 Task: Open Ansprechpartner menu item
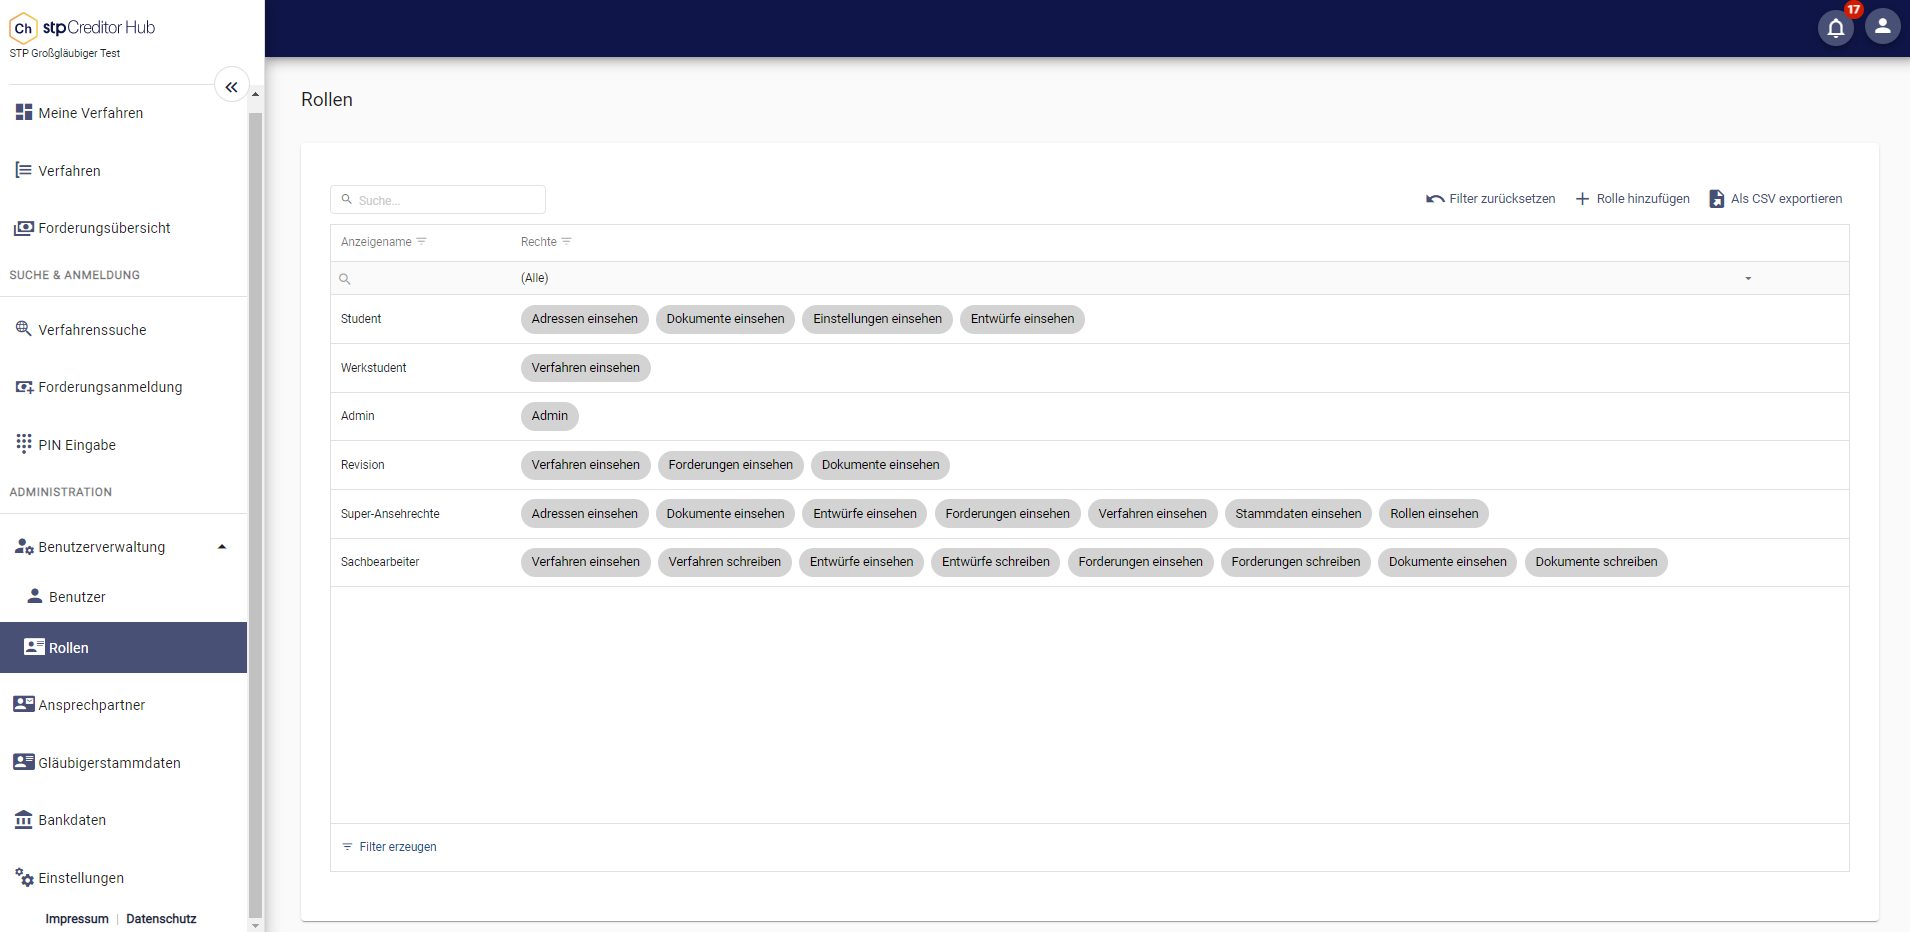(x=92, y=705)
